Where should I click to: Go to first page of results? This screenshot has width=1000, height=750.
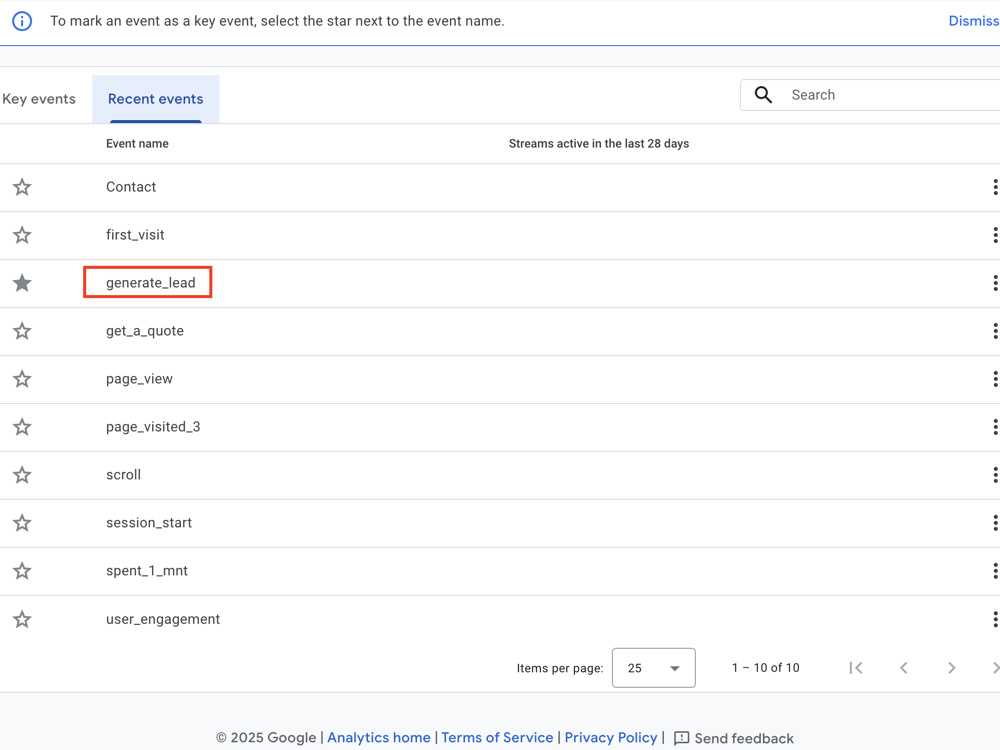coord(856,668)
